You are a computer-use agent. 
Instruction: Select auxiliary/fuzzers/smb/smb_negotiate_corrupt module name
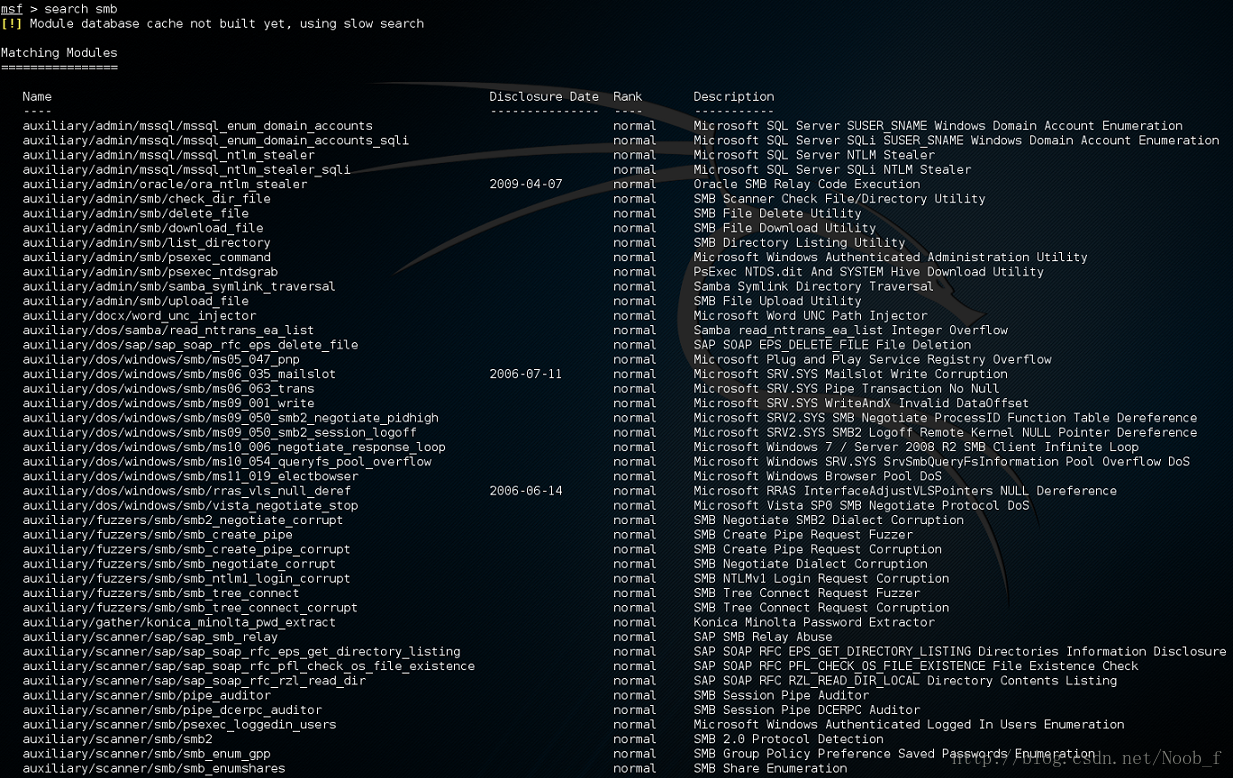(180, 564)
